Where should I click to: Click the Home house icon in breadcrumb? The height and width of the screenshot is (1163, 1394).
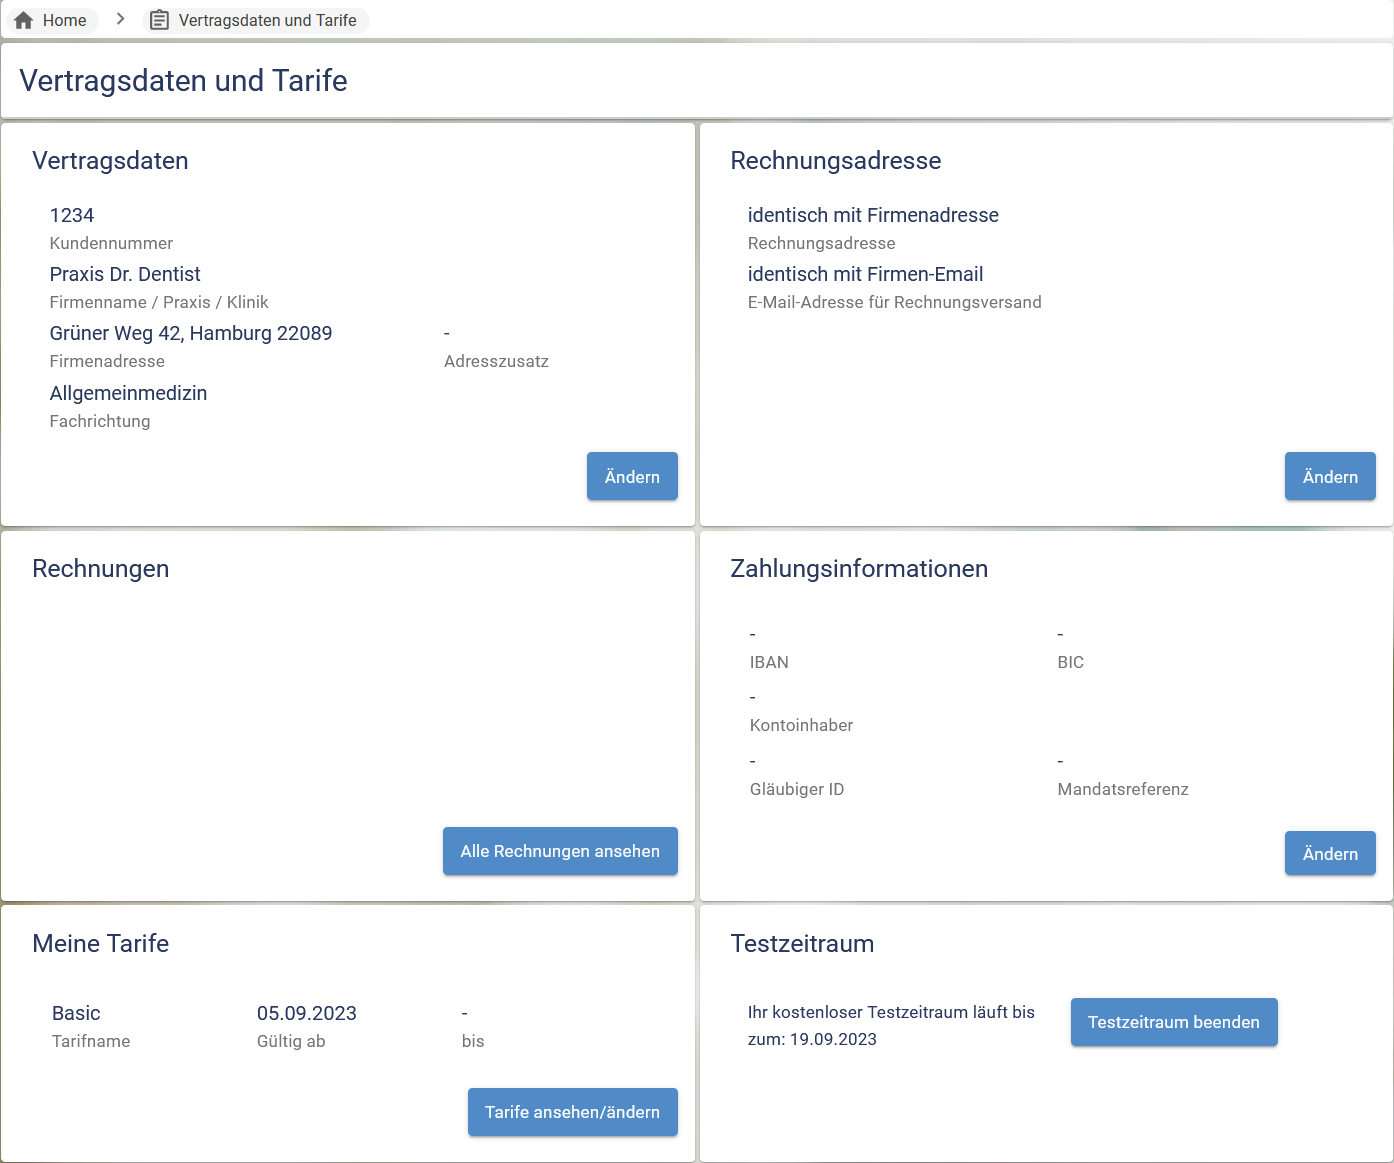tap(24, 20)
